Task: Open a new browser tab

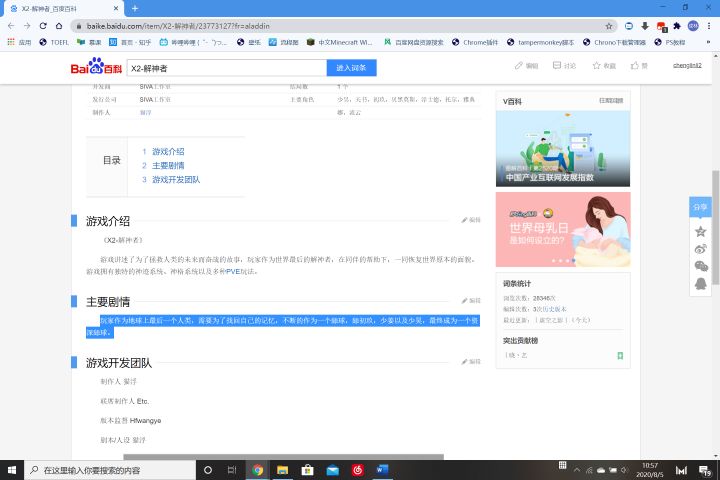Action: pos(135,8)
